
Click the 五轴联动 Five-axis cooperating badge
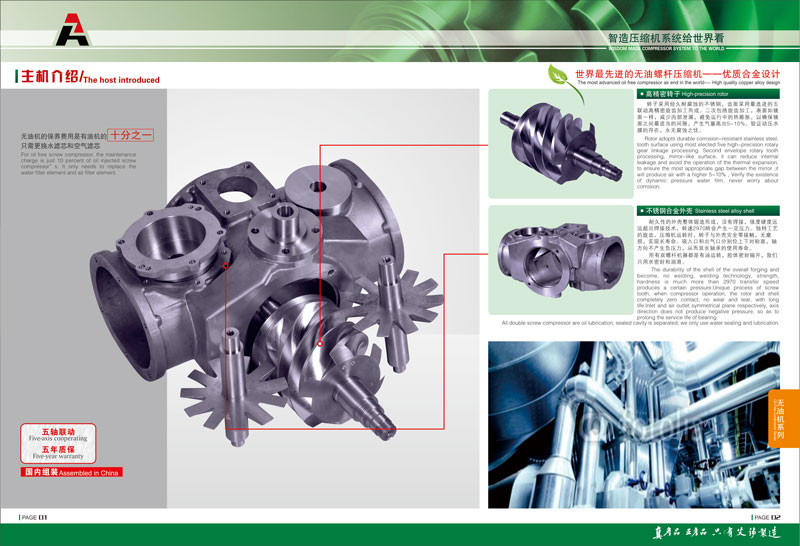click(51, 434)
